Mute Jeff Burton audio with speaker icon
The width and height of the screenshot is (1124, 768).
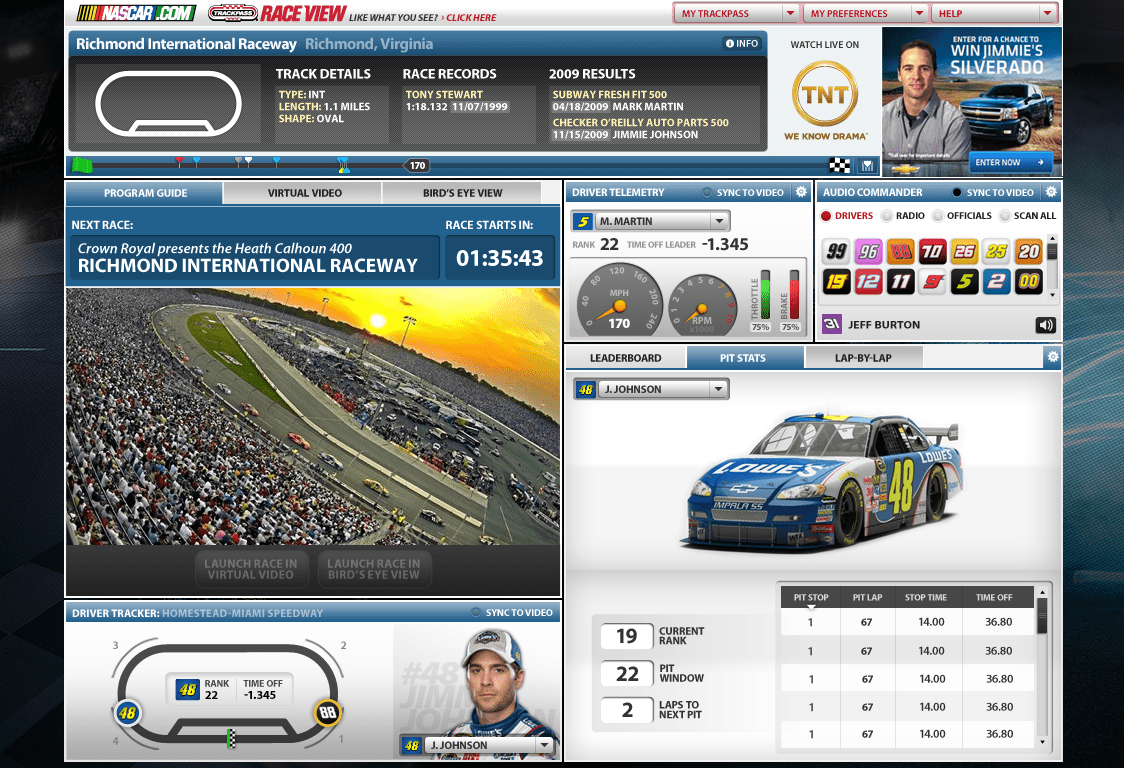(x=1045, y=325)
